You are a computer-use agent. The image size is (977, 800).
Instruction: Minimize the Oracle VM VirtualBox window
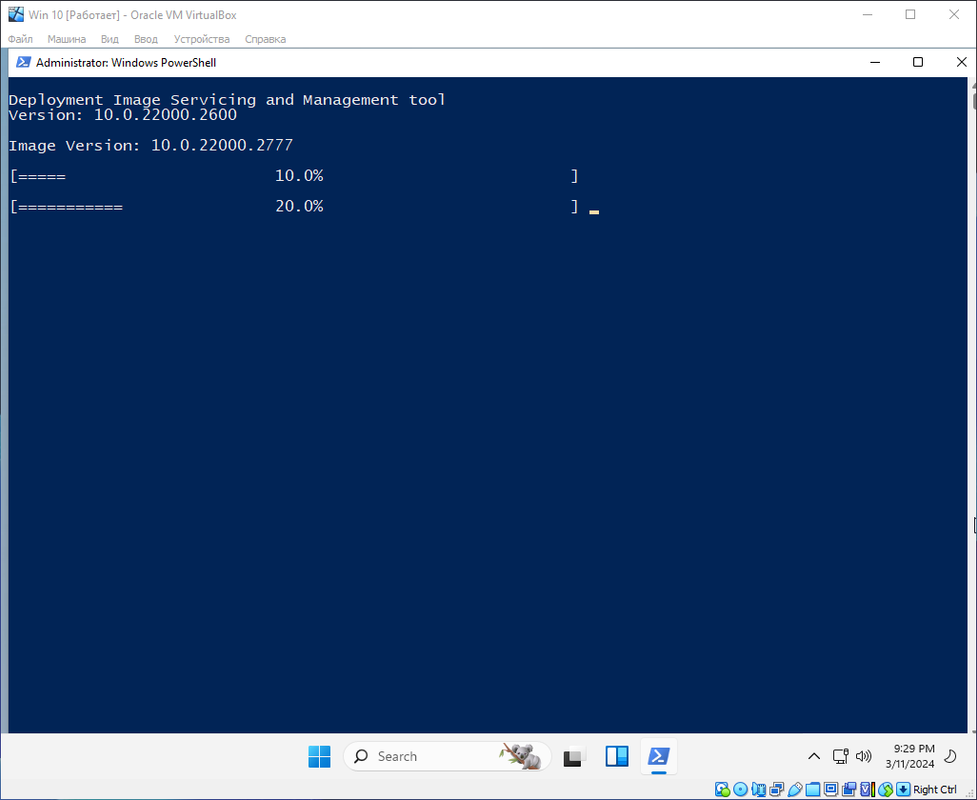(867, 14)
